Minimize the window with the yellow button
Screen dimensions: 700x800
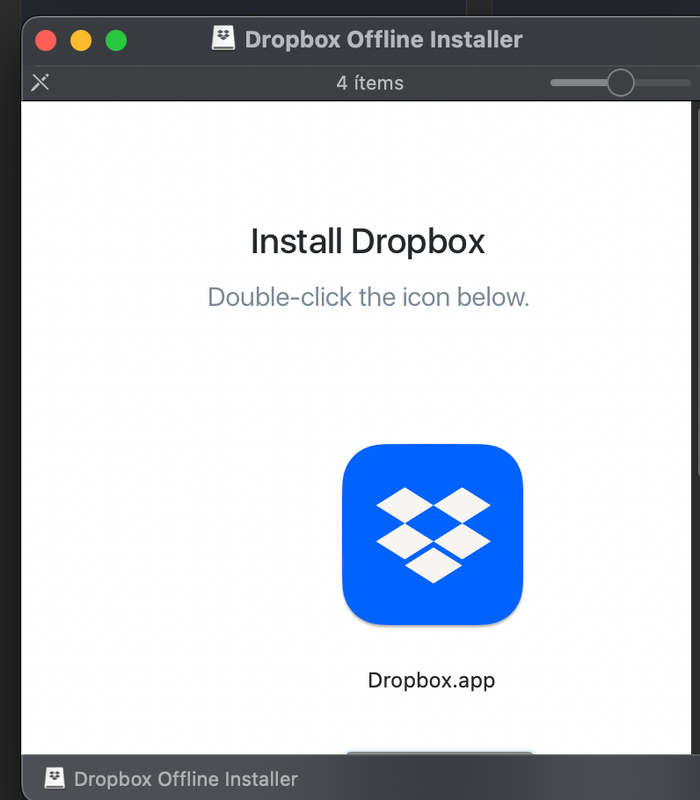(x=81, y=40)
